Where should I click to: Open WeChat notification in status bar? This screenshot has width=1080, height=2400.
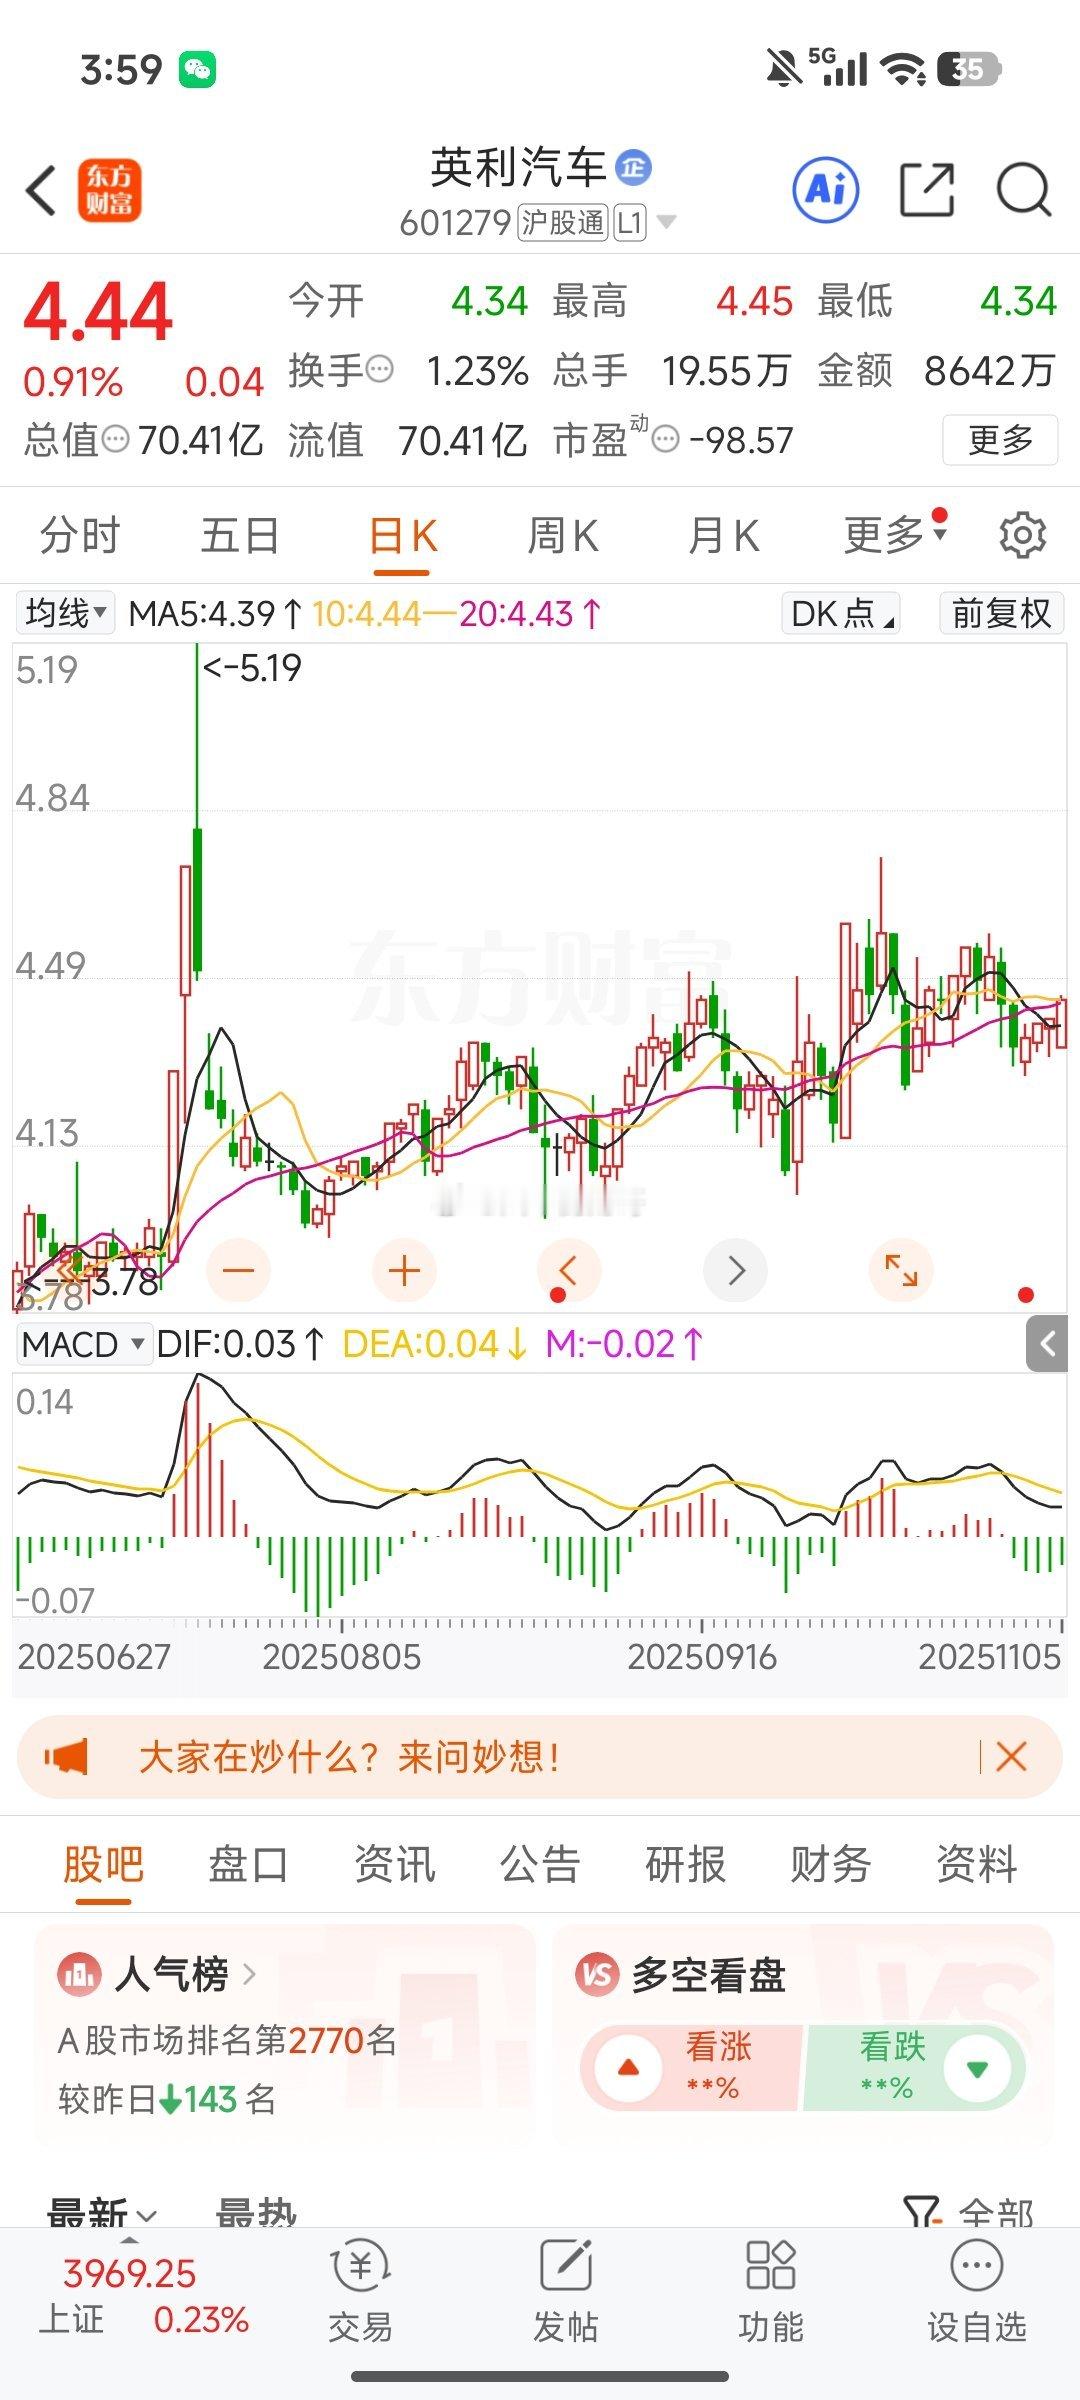tap(197, 69)
